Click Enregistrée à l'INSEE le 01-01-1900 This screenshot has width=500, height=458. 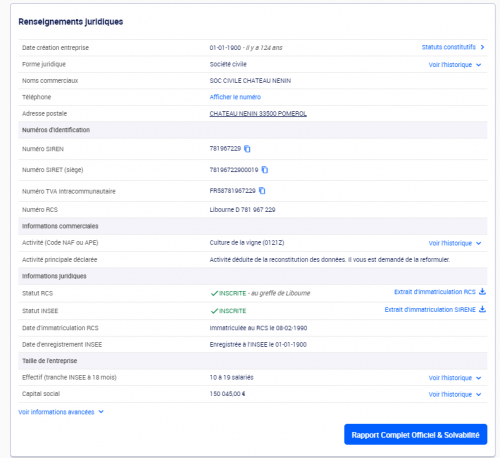tap(258, 345)
